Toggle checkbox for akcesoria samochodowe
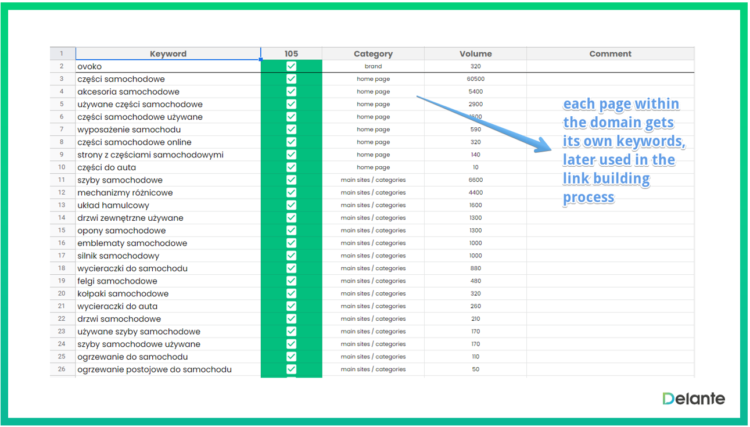This screenshot has width=750, height=427. (291, 91)
